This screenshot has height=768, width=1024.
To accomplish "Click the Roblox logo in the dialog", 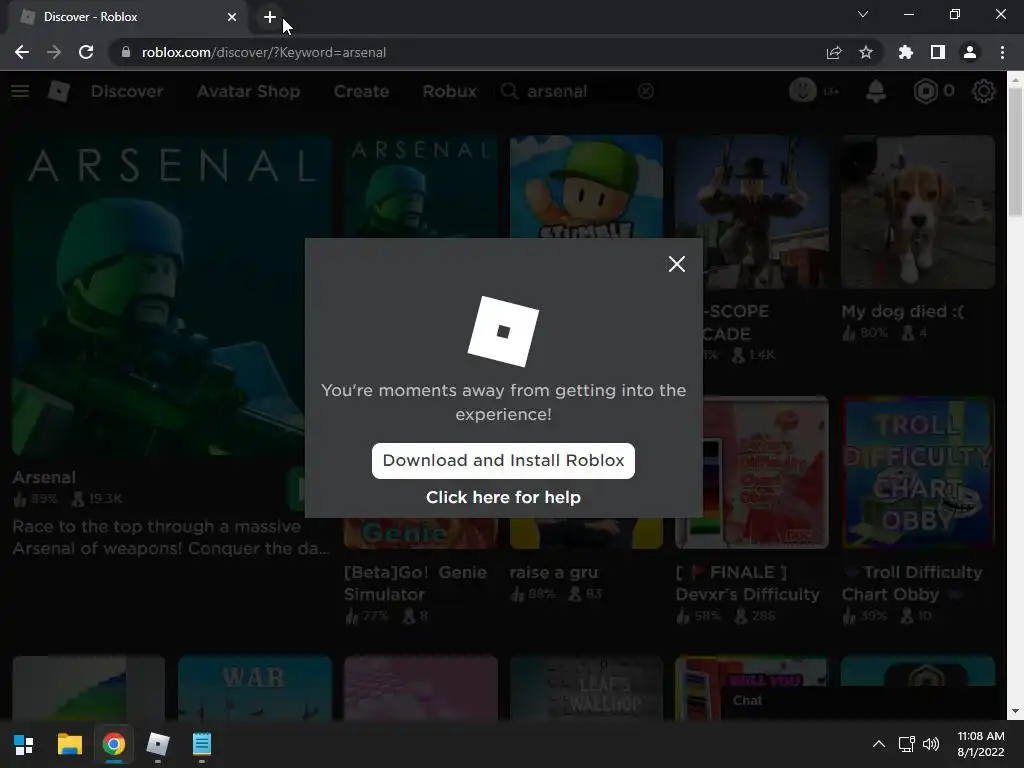I will coord(503,332).
